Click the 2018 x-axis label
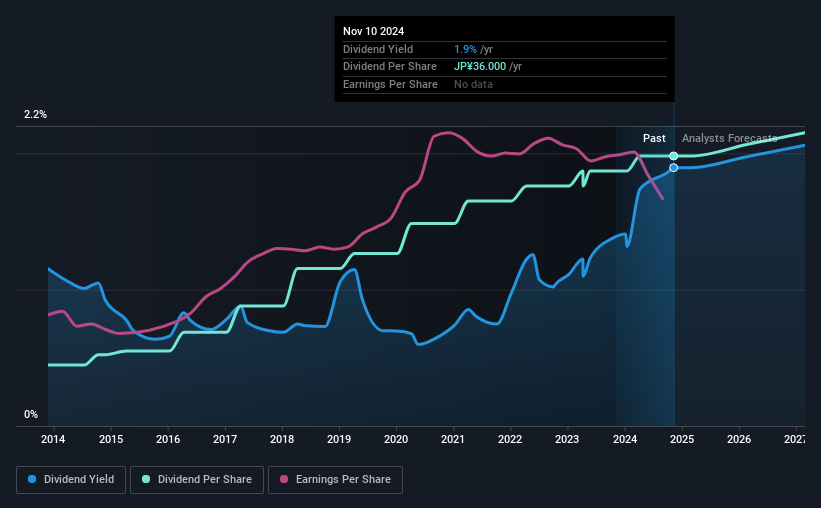Viewport: 821px width, 508px height. [x=282, y=439]
